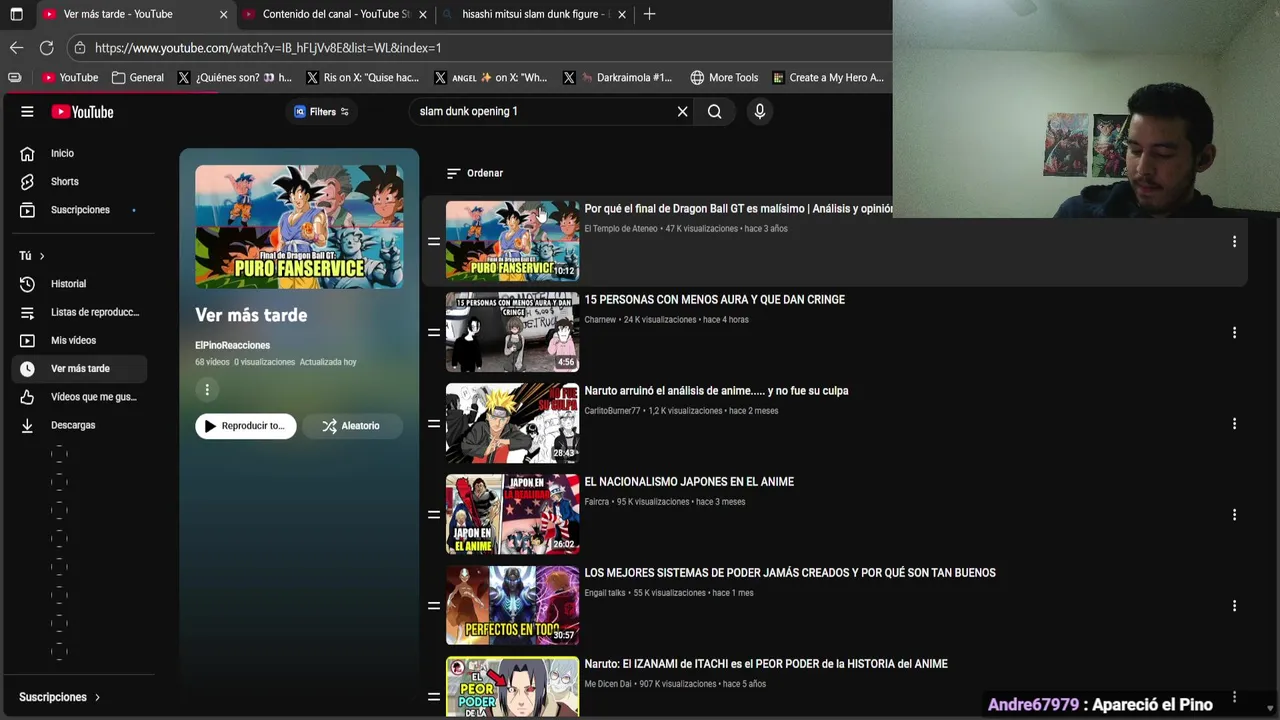Screen dimensions: 1280x720
Task: Open the YouTube hamburger guide menu
Action: coord(27,112)
